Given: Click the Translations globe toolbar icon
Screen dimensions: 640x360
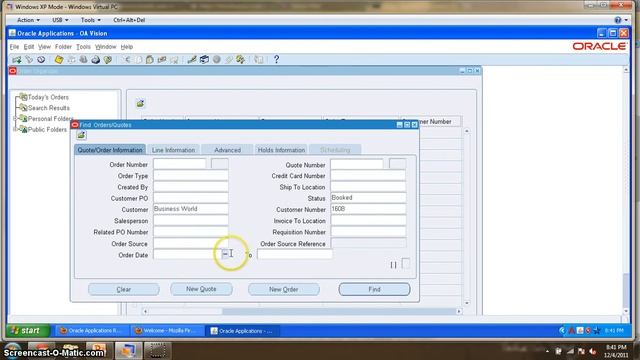Looking at the screenshot, I should 217,60.
